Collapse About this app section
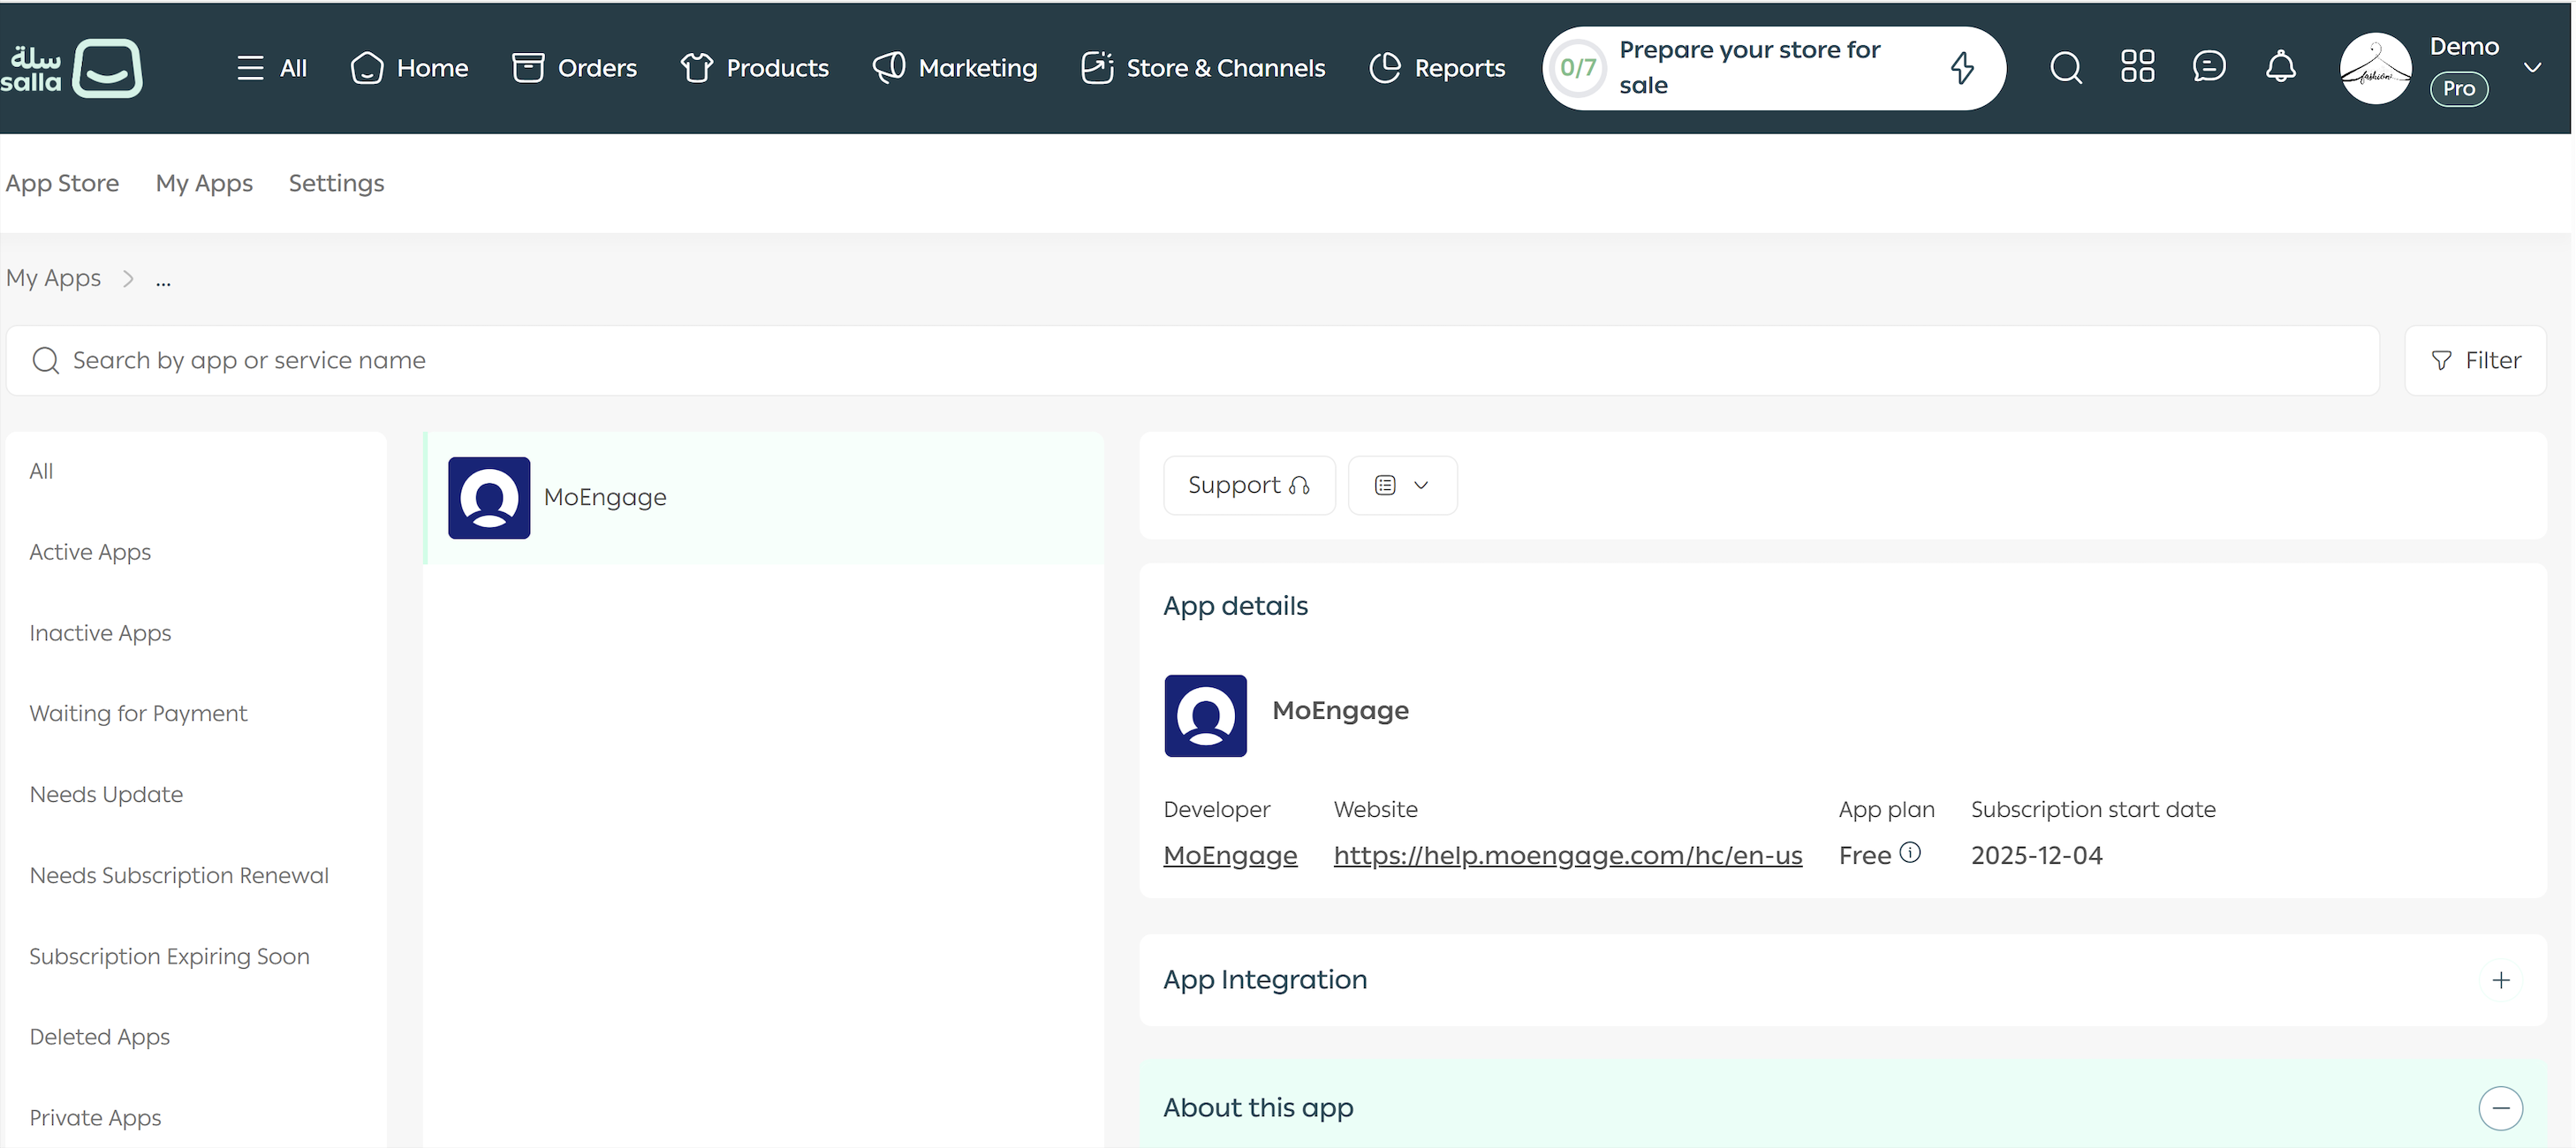Viewport: 2576px width, 1148px height. 2501,1108
